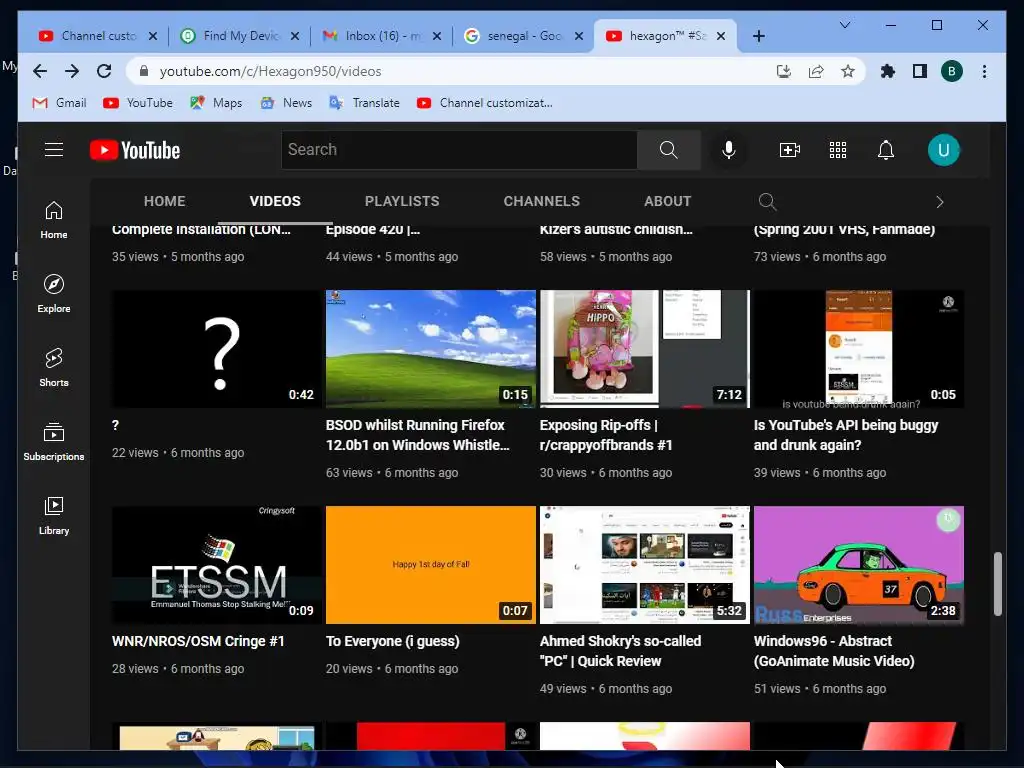Close the senegal Google tab

coord(579,36)
